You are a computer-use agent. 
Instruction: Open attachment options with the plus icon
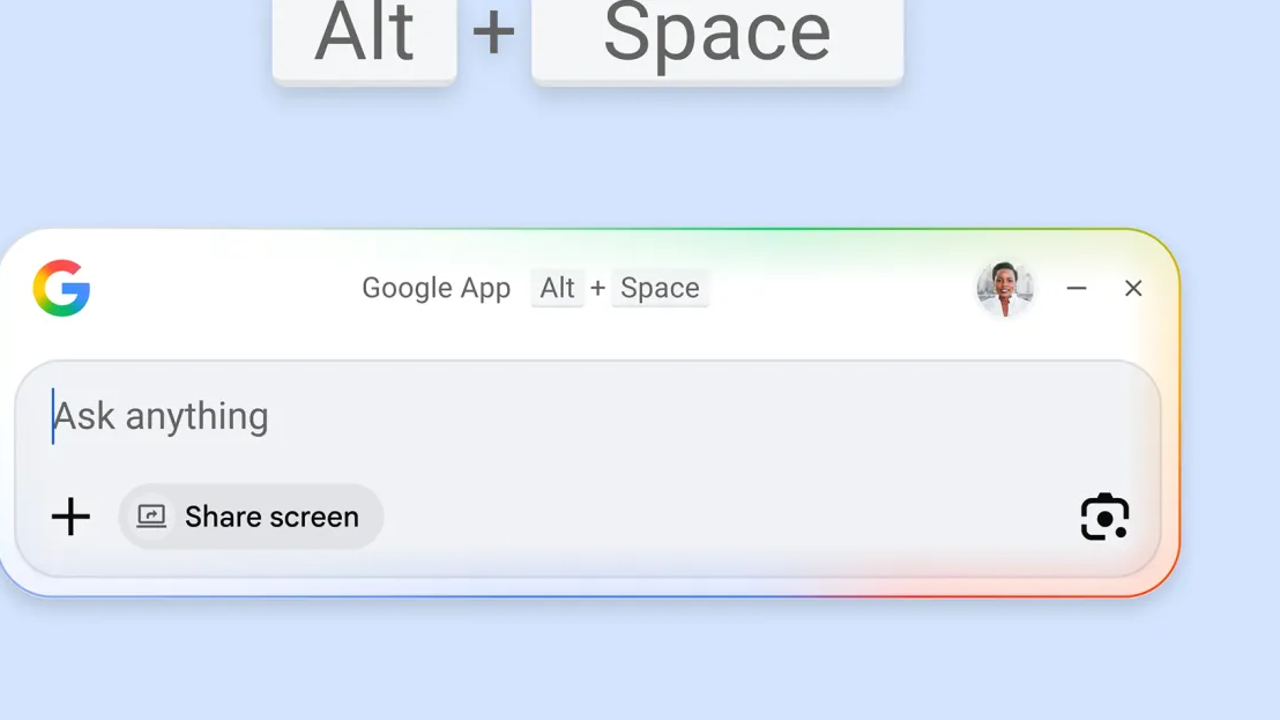tap(70, 517)
